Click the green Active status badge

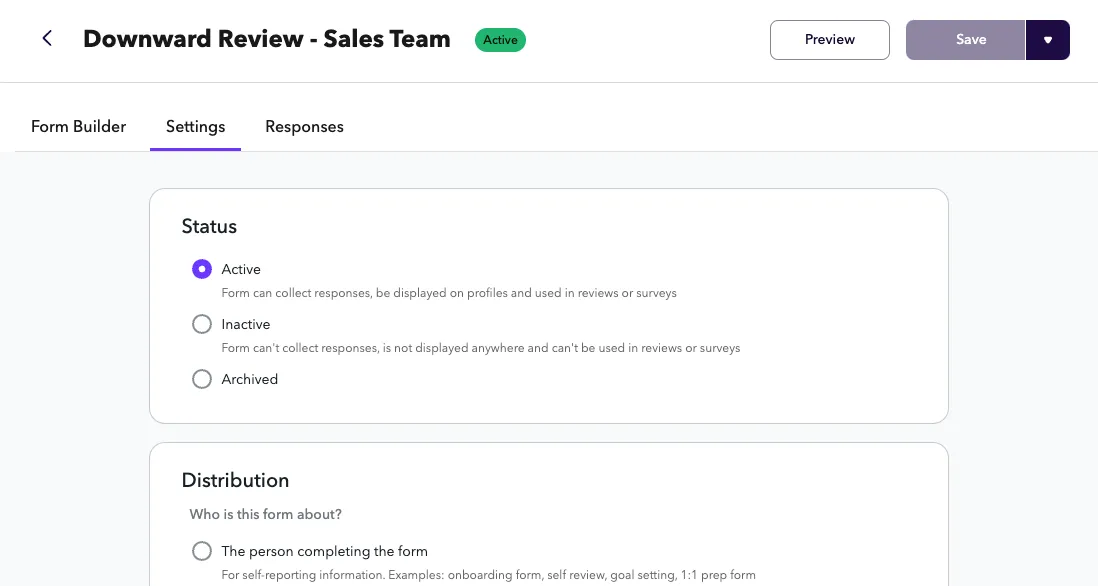pos(500,40)
